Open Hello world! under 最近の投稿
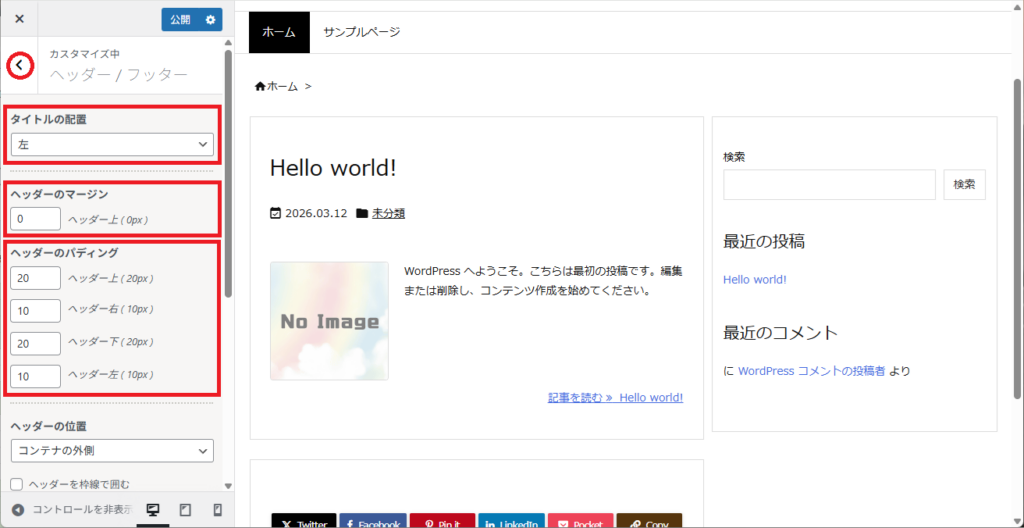This screenshot has width=1024, height=528. click(755, 280)
